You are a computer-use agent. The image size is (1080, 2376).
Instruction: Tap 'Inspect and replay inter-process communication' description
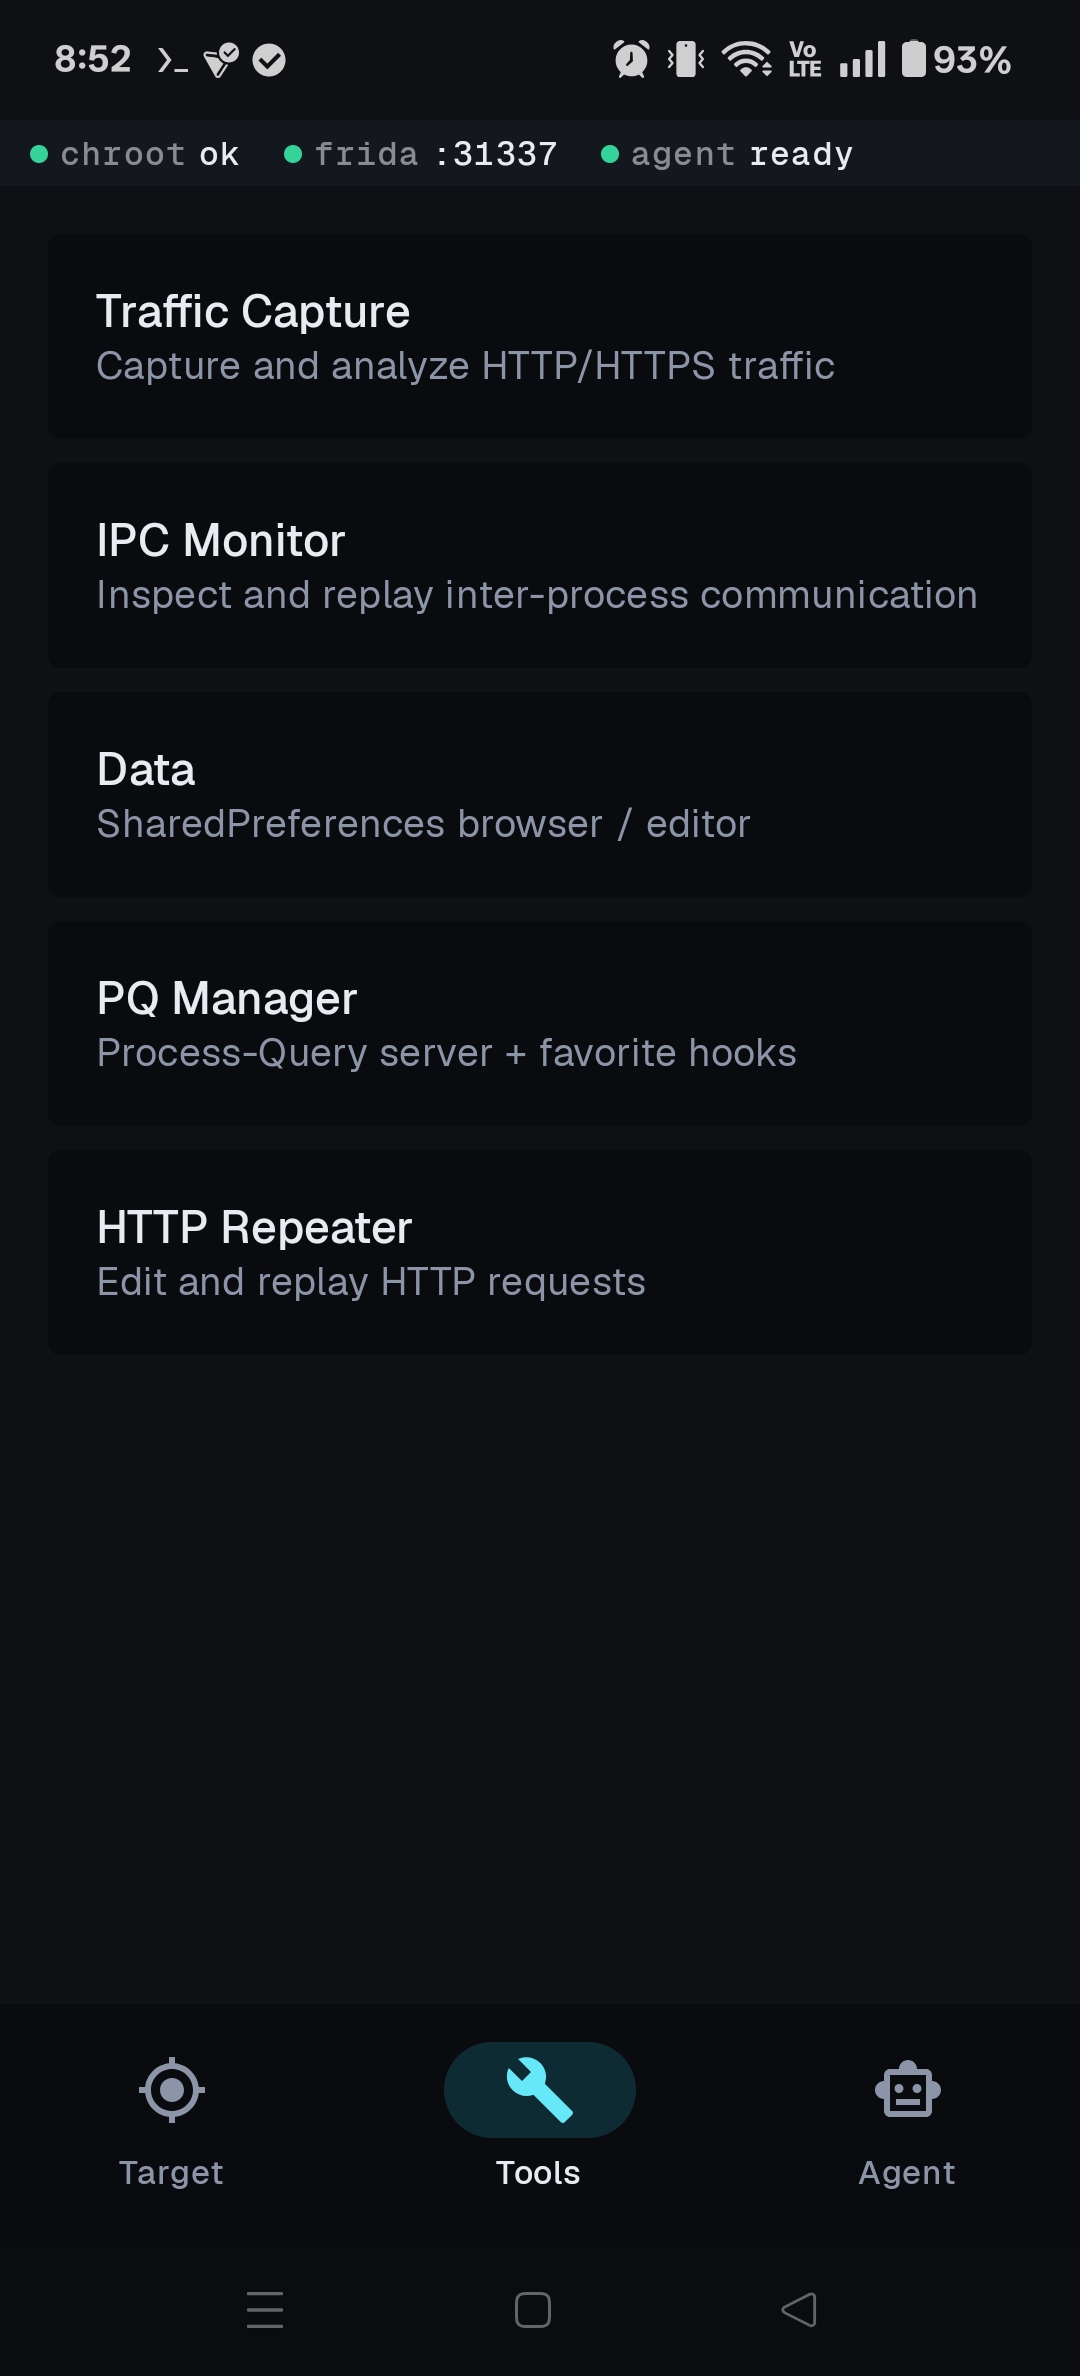[537, 595]
